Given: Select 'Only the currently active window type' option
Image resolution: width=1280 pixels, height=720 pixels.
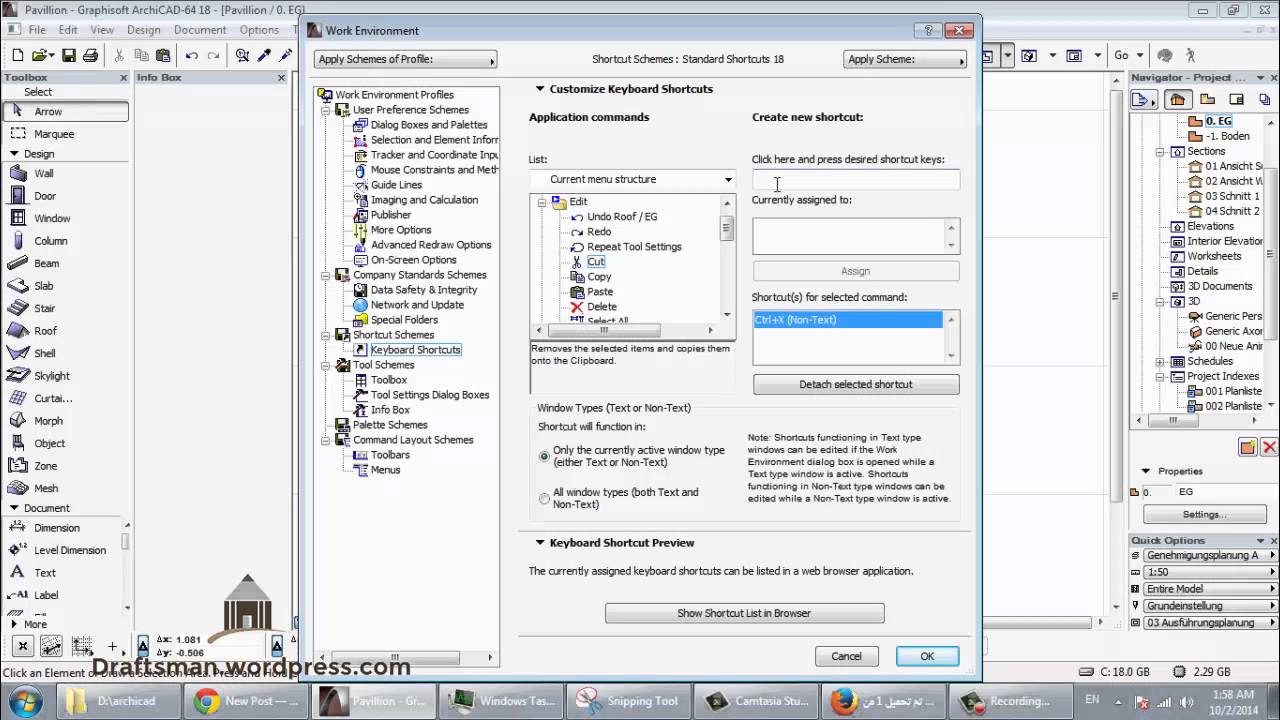Looking at the screenshot, I should [x=544, y=456].
